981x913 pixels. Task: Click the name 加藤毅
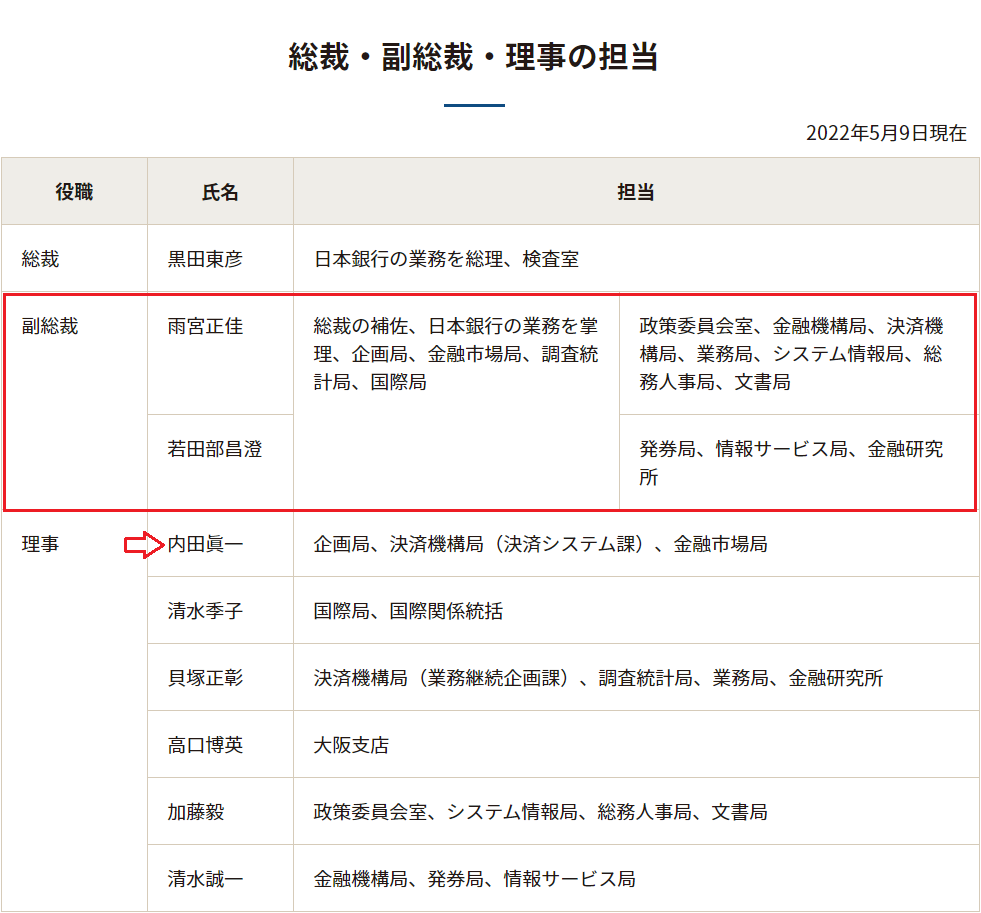(x=196, y=812)
